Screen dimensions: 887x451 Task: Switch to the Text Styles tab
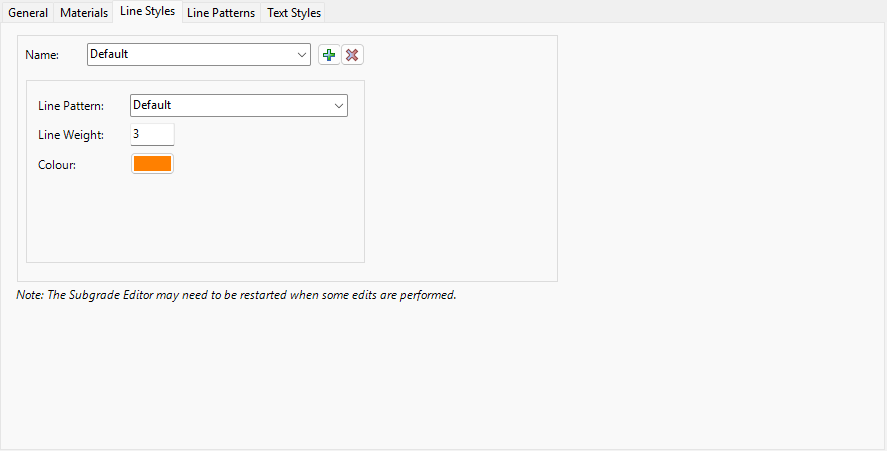point(294,12)
